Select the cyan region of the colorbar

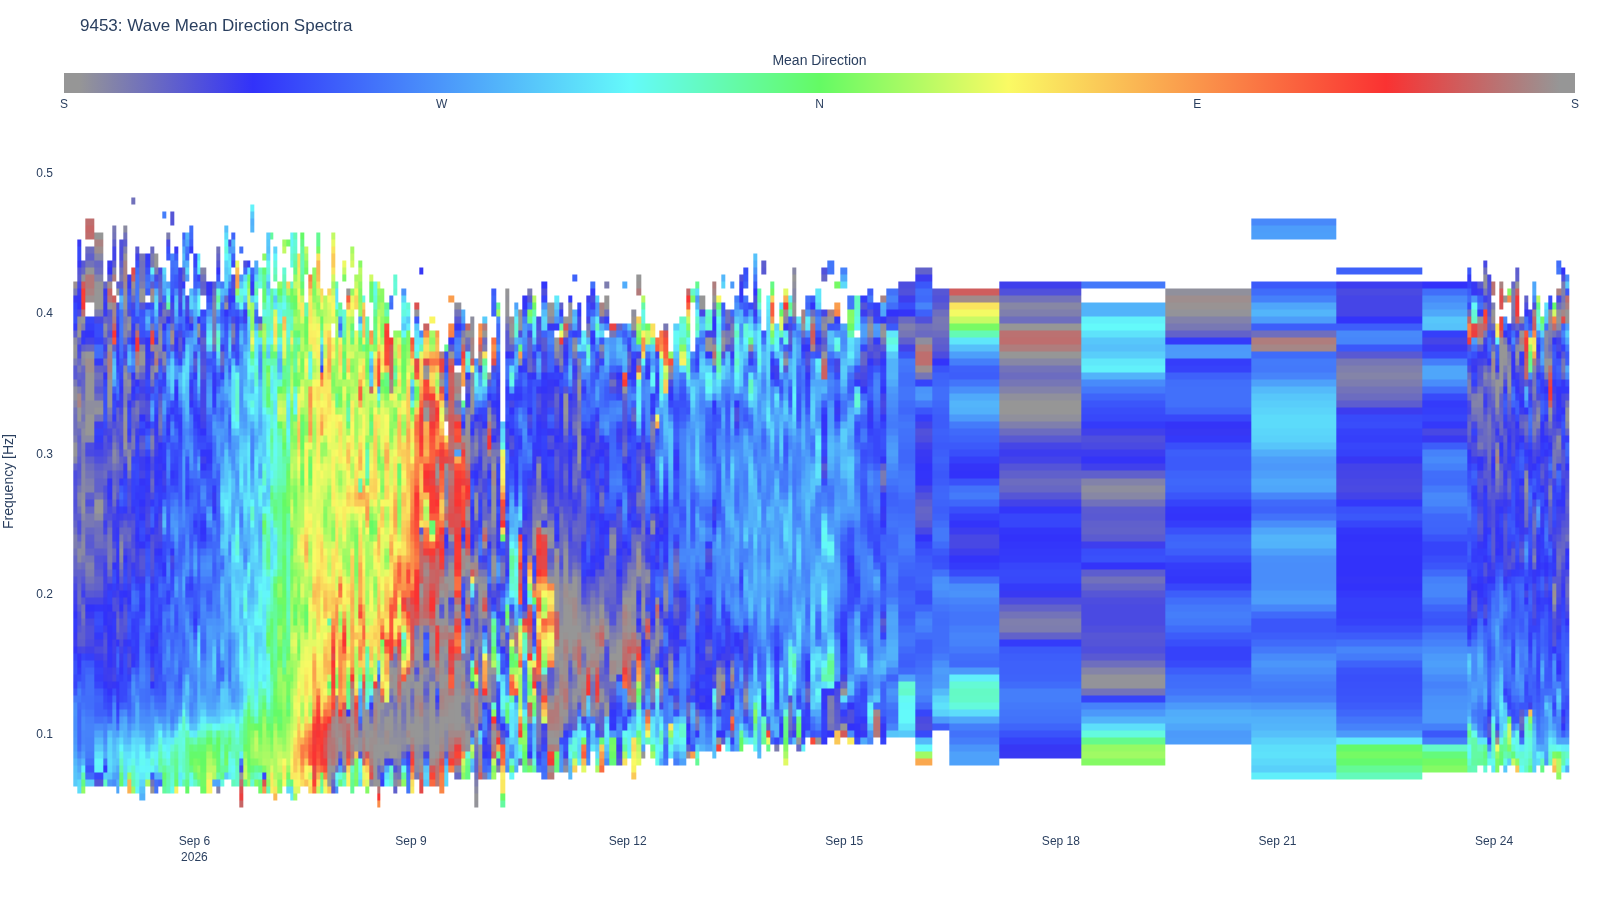[632, 83]
